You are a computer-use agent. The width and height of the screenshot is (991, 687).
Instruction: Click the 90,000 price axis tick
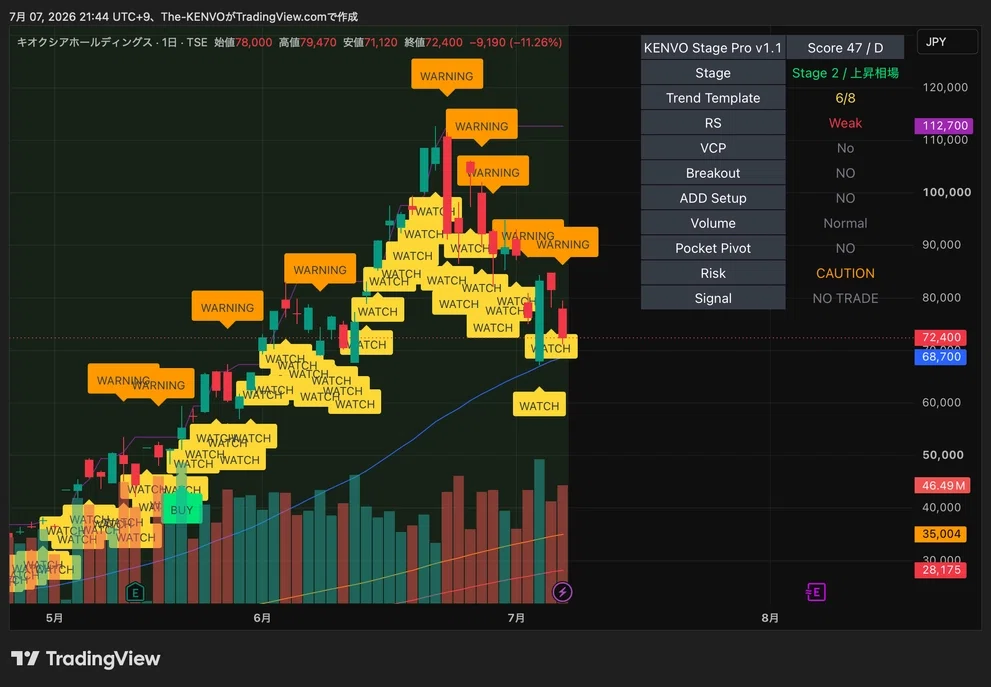pos(941,245)
